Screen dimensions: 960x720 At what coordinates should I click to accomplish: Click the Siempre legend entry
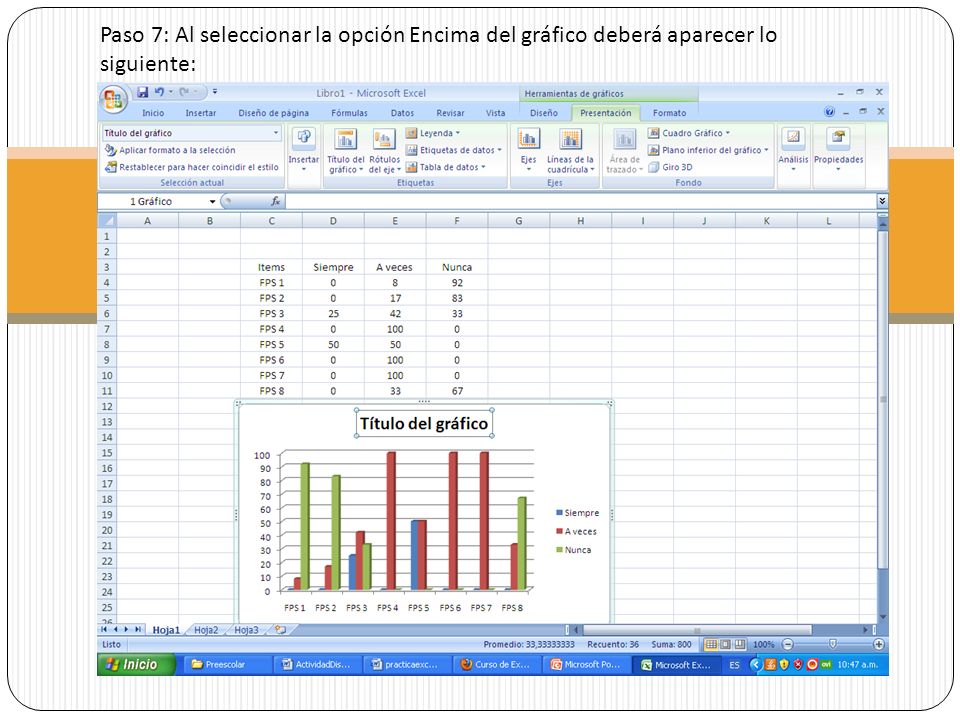pyautogui.click(x=578, y=512)
